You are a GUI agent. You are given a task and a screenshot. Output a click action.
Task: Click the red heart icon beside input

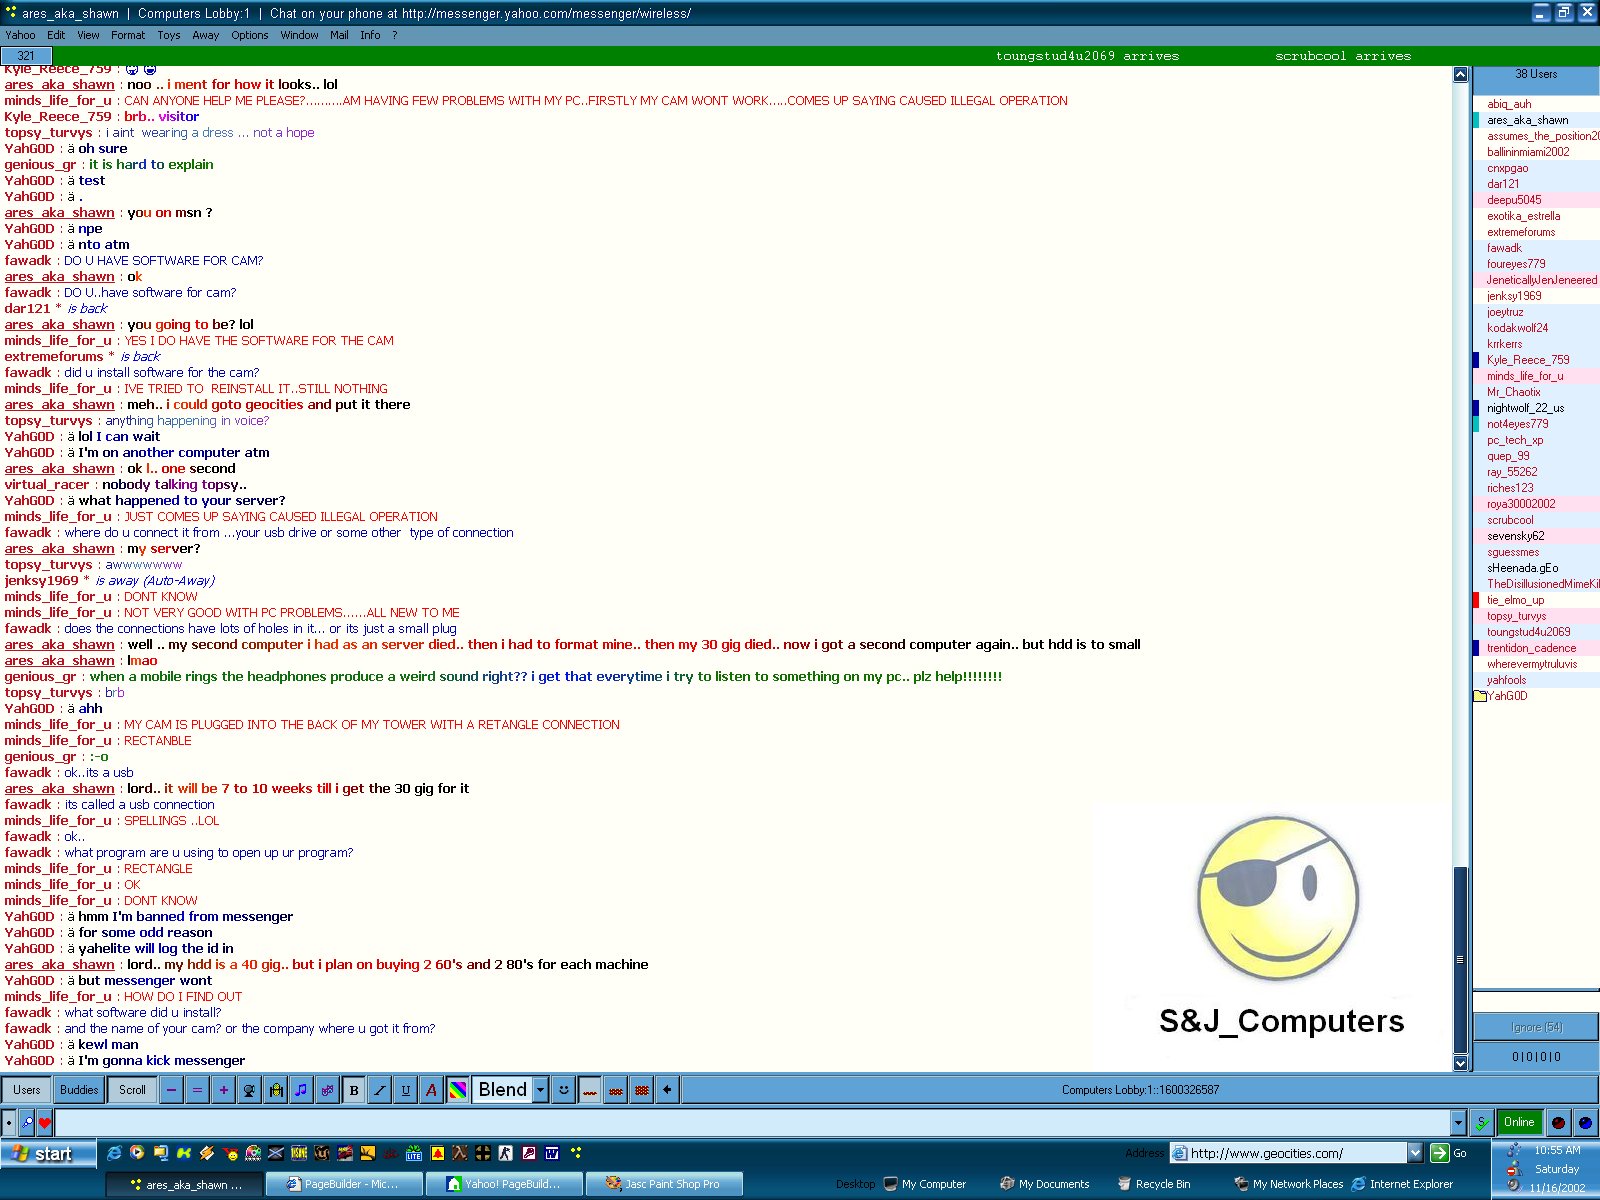45,1122
